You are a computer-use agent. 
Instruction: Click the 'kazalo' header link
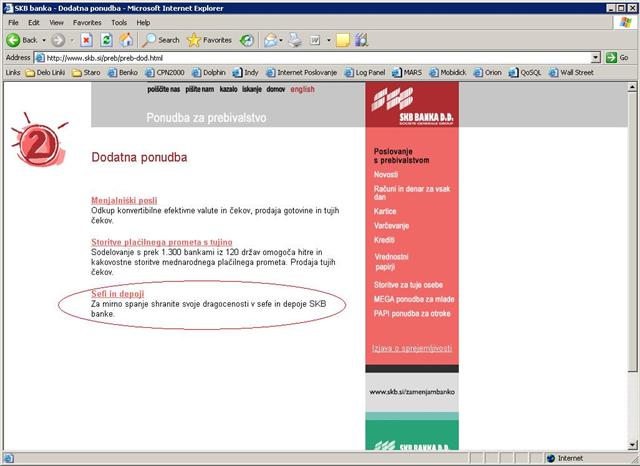coord(228,89)
